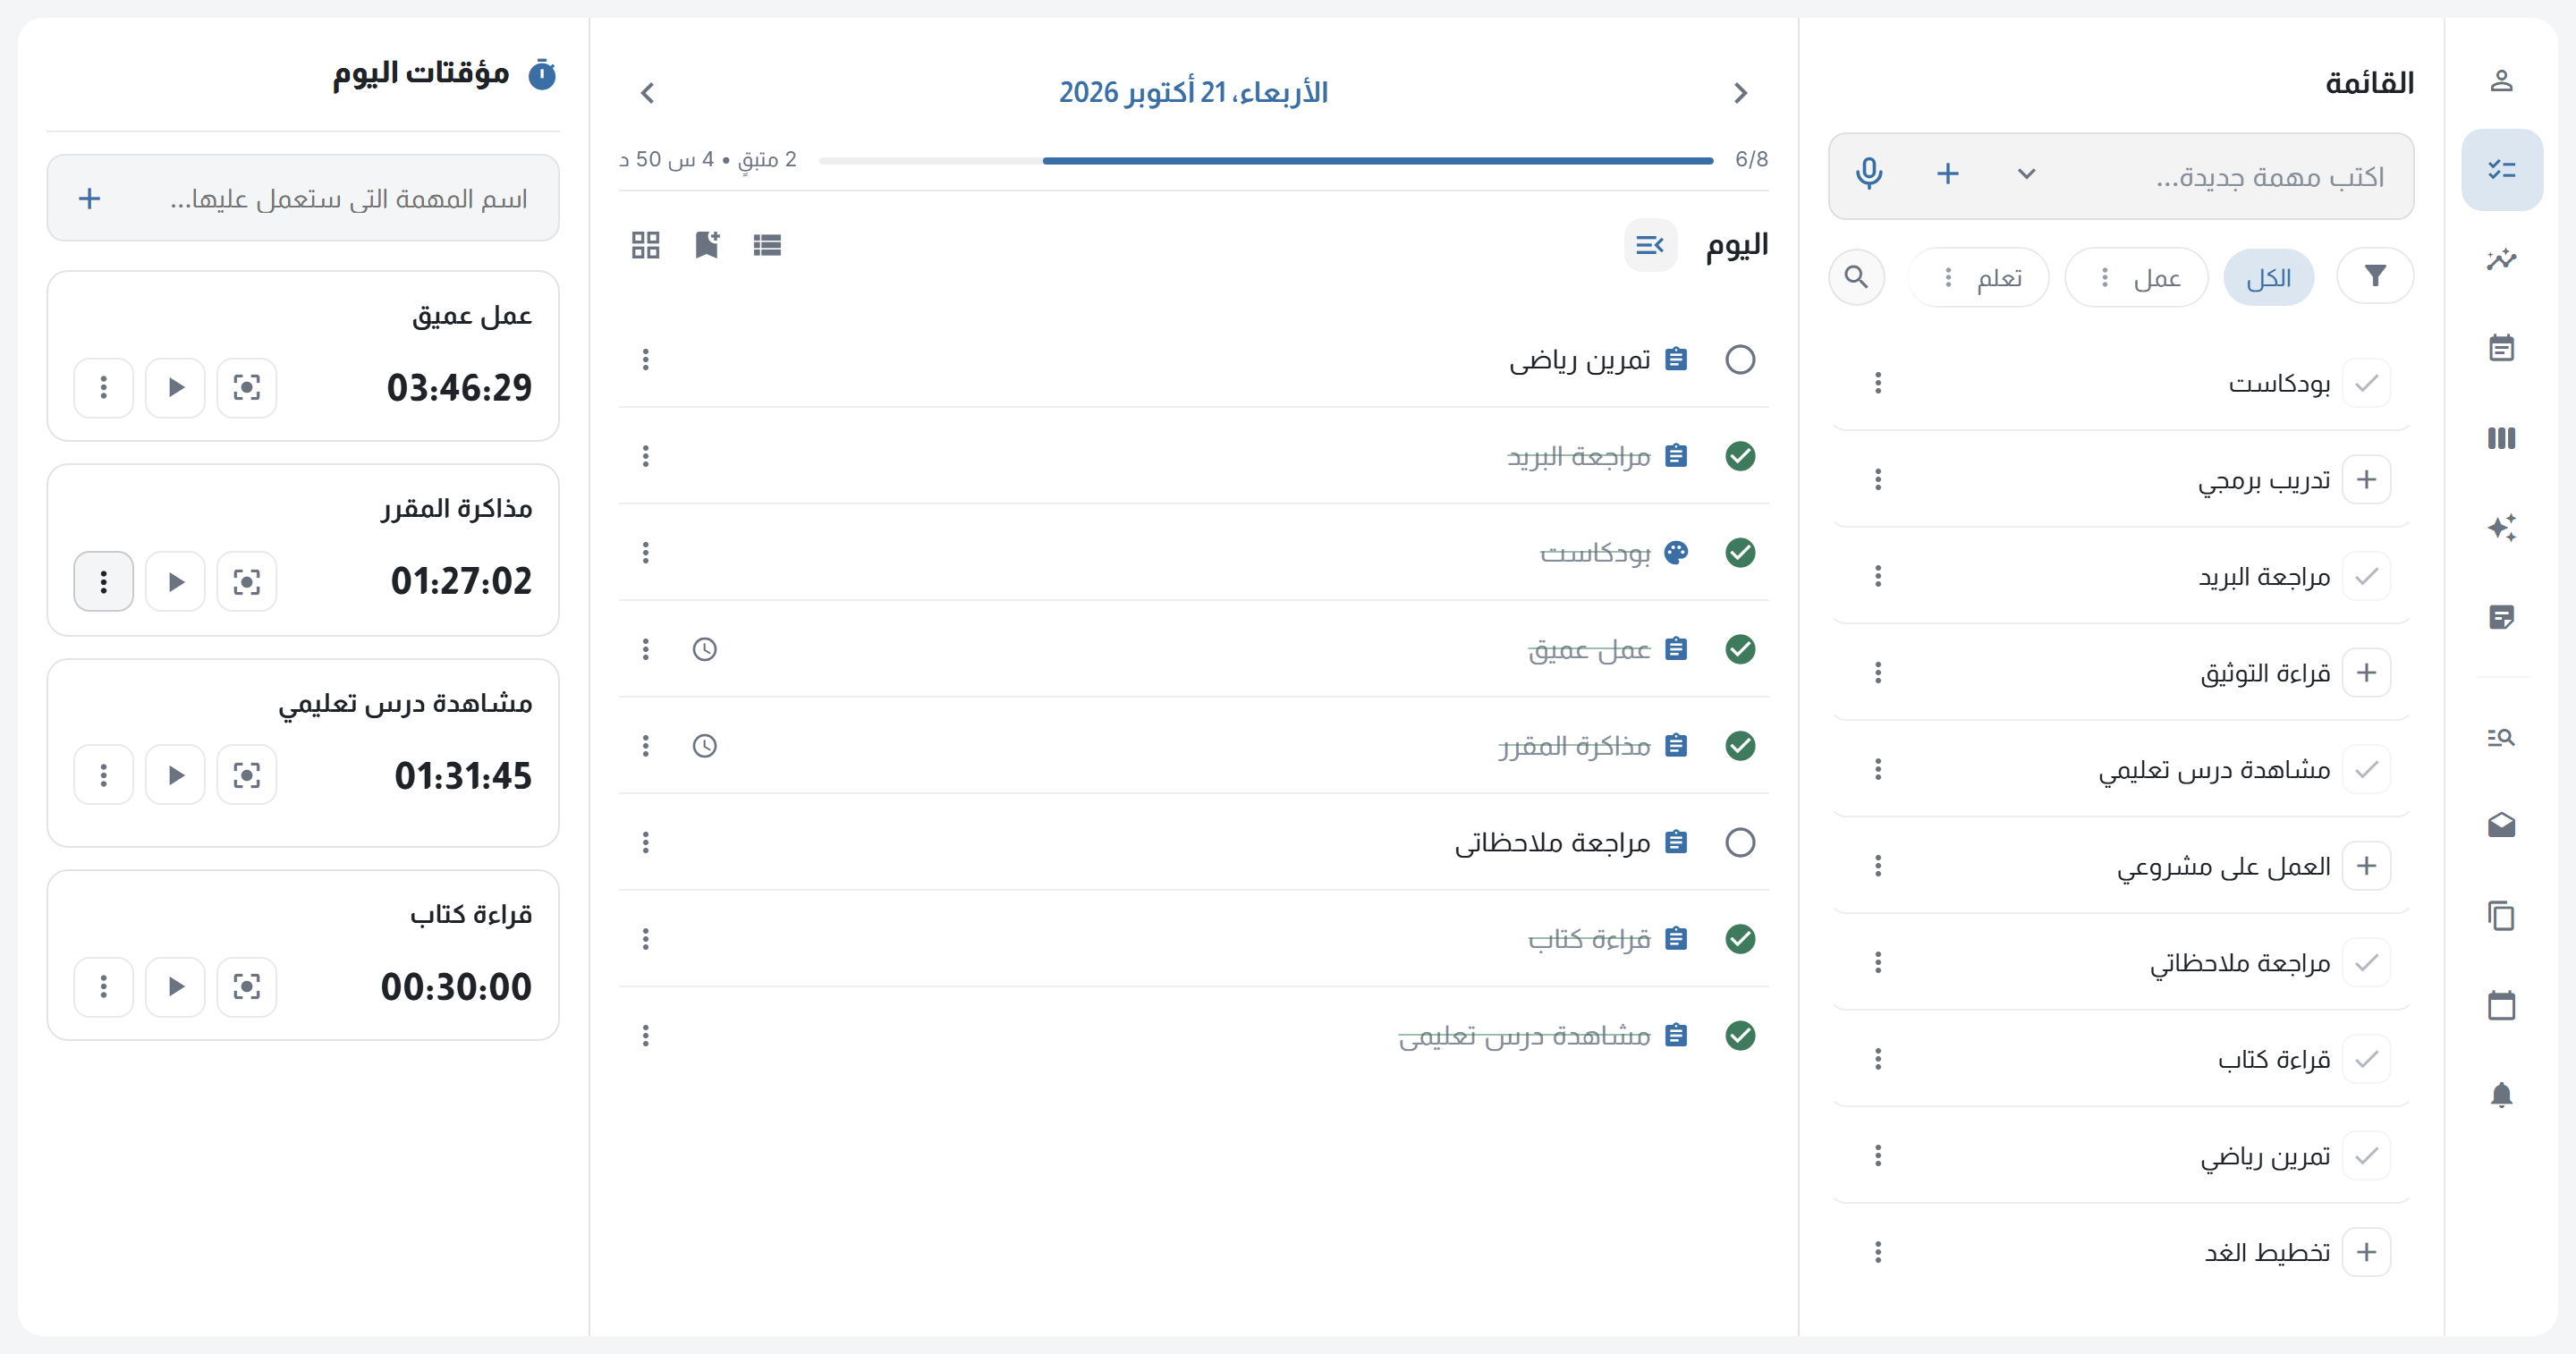Open the user profile icon in sidebar

[x=2501, y=81]
